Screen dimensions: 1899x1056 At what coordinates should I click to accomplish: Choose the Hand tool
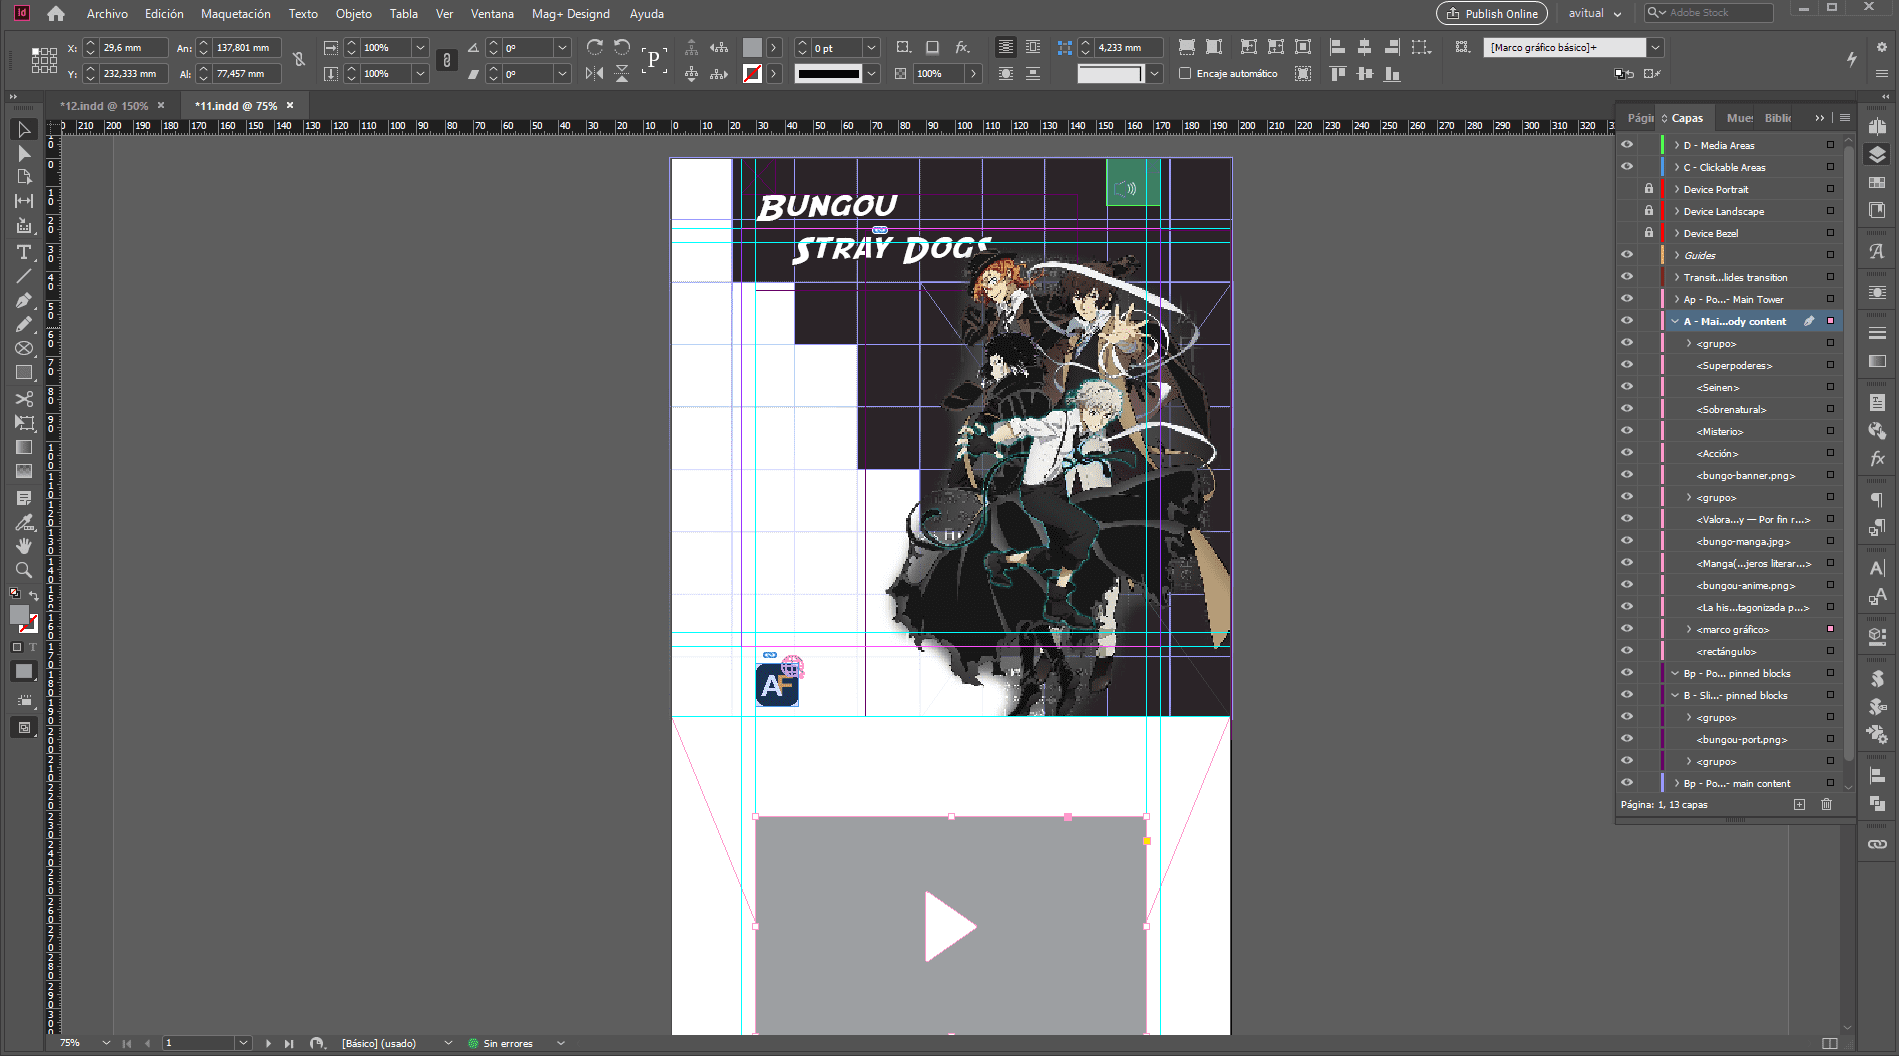24,546
